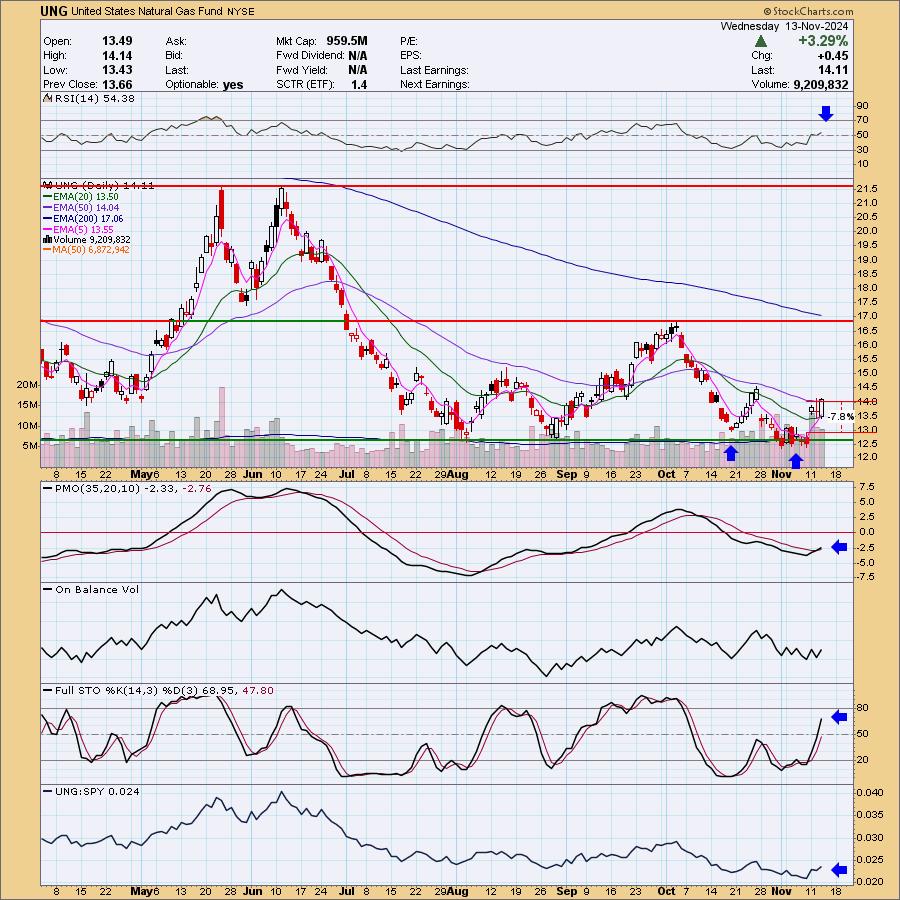900x900 pixels.
Task: Click the NYSE exchange label
Action: [x=240, y=11]
